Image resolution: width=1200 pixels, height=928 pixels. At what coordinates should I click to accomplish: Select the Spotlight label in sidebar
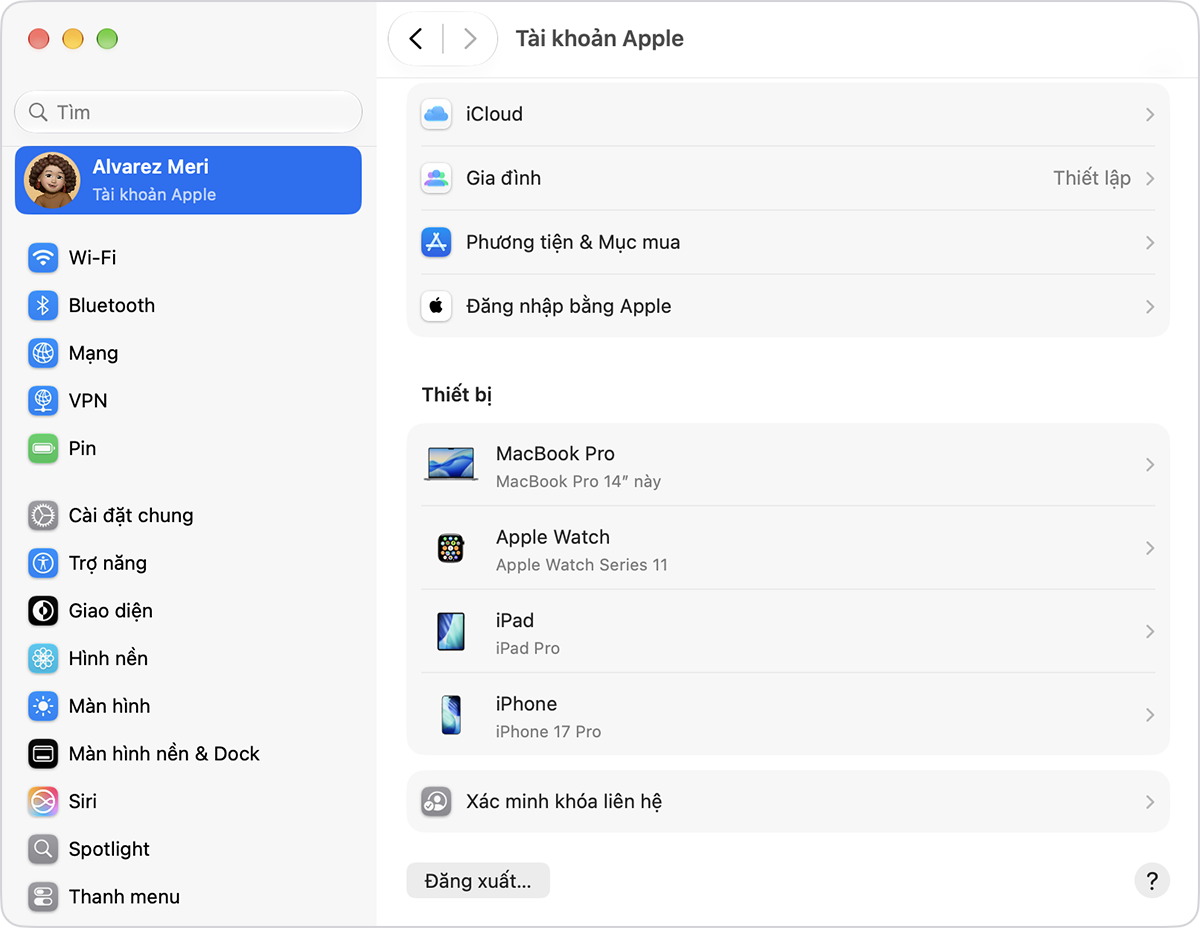(109, 849)
